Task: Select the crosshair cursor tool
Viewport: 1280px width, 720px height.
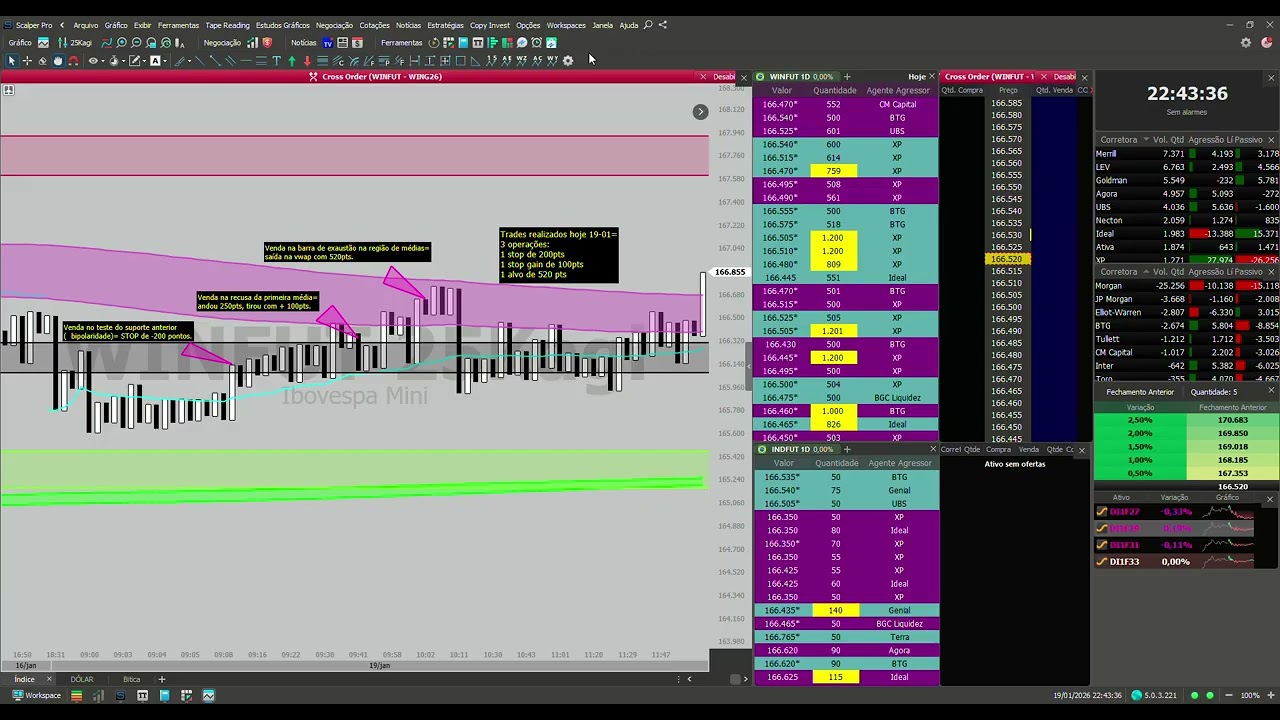Action: [27, 61]
